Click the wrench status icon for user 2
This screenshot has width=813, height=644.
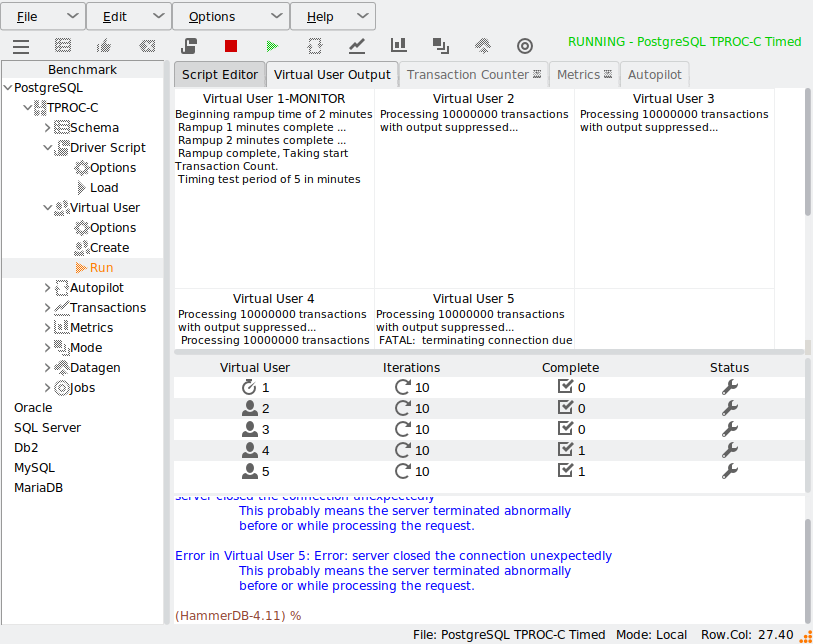pos(730,408)
